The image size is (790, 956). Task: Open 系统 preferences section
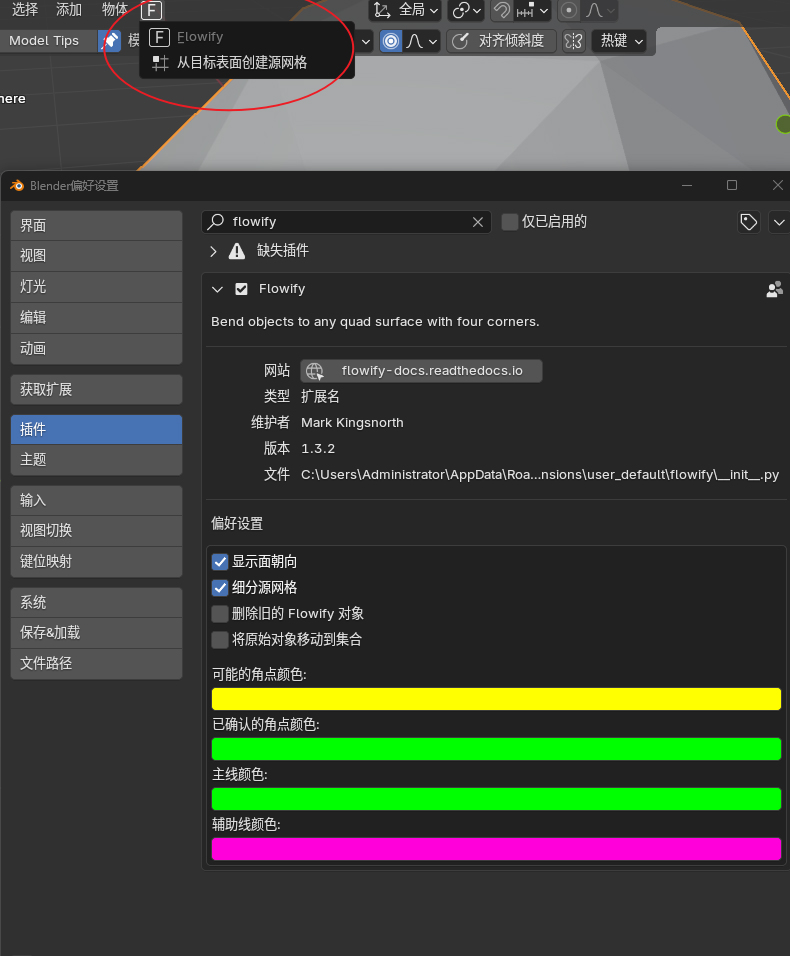click(96, 602)
